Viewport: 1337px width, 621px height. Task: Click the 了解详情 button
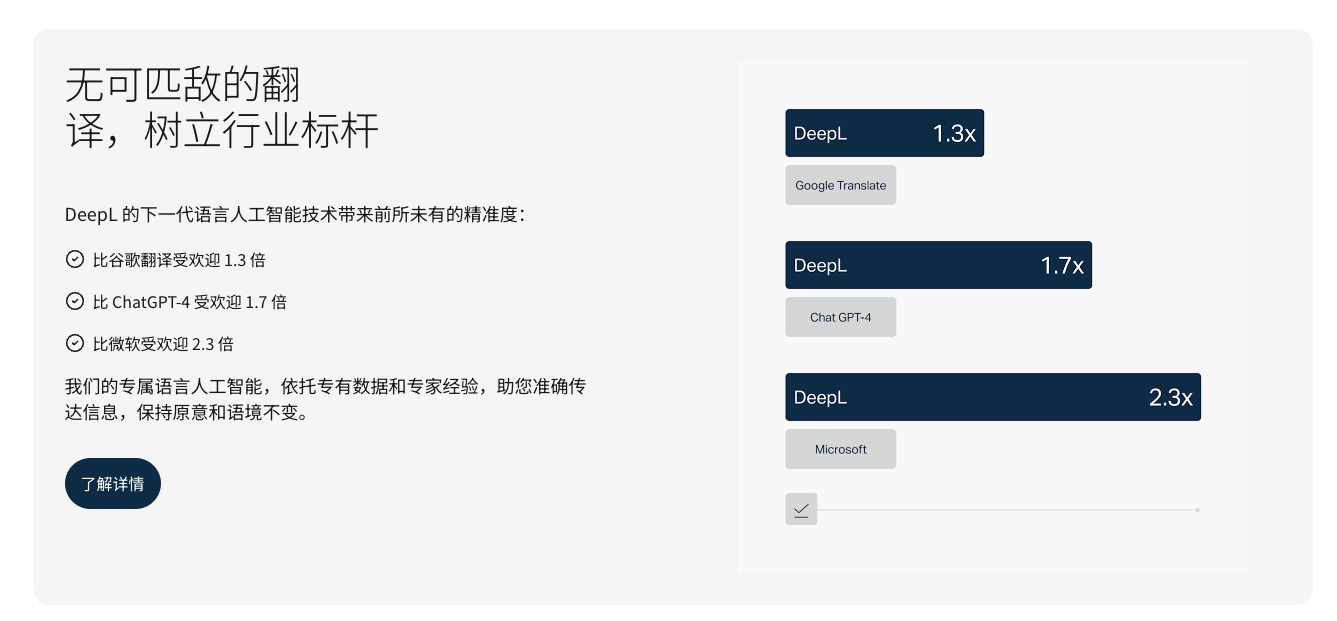coord(113,484)
